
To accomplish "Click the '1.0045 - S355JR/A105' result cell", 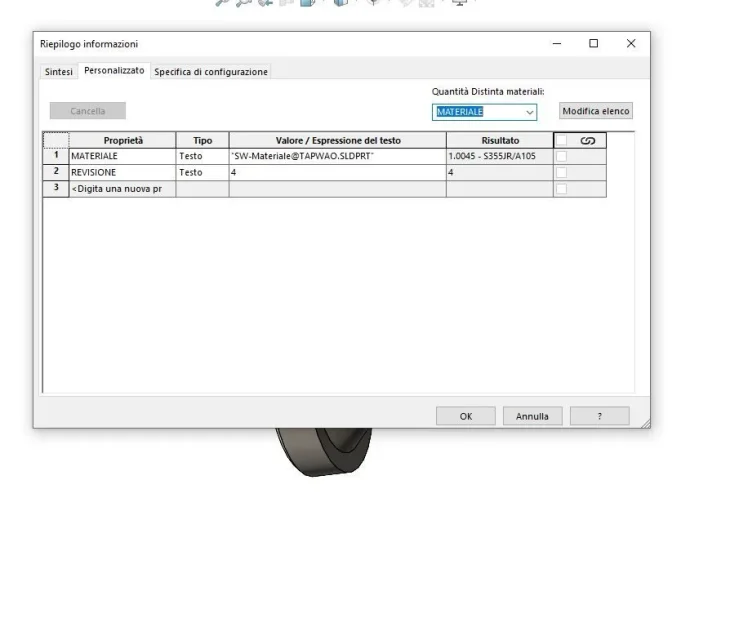I will click(500, 156).
